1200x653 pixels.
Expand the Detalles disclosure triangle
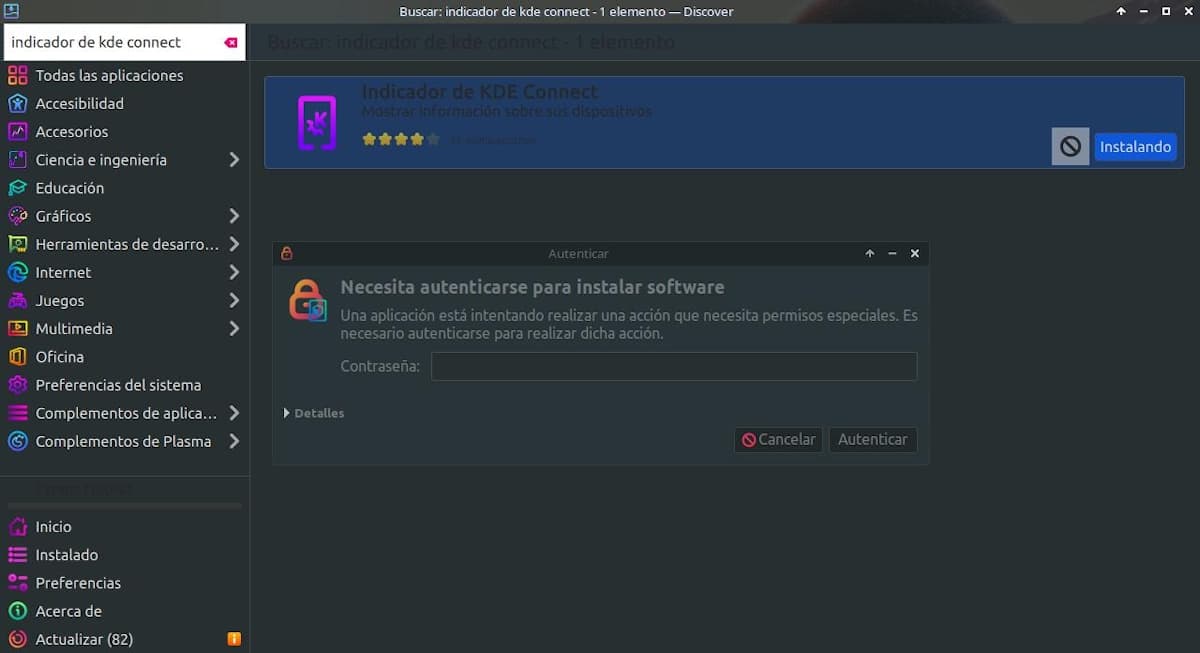tap(287, 413)
